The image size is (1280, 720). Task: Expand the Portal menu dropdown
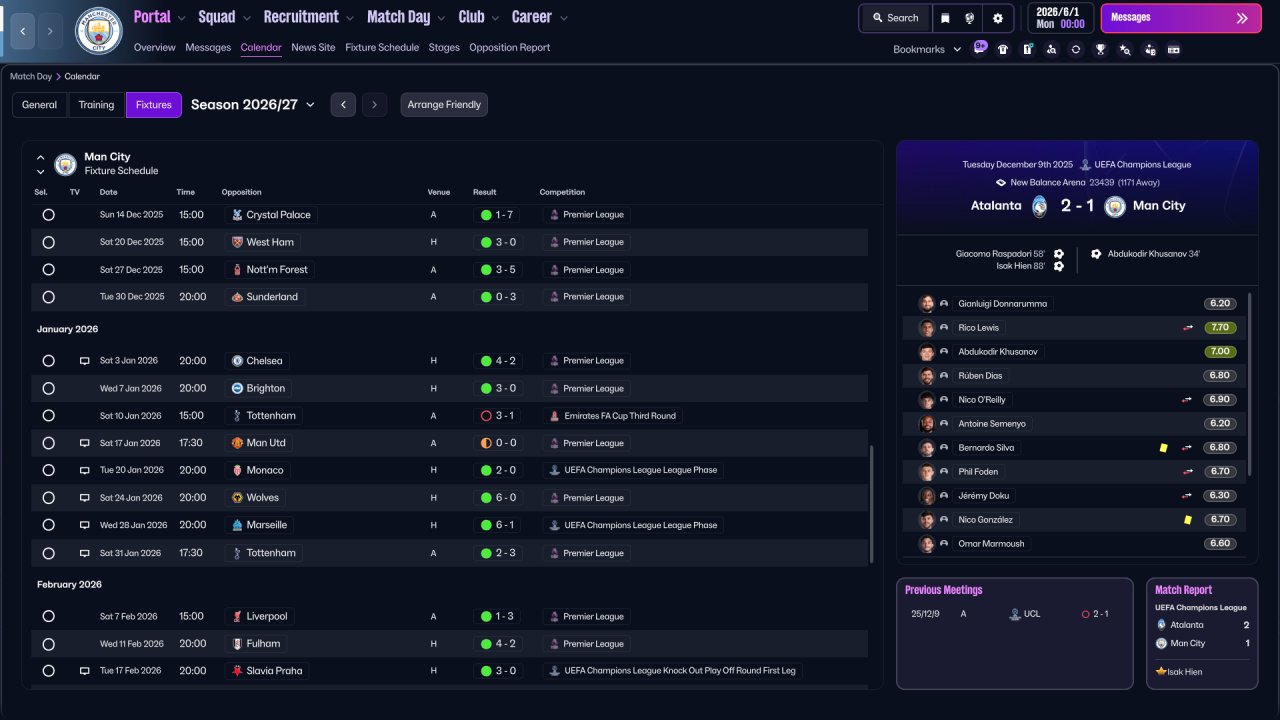pos(180,18)
